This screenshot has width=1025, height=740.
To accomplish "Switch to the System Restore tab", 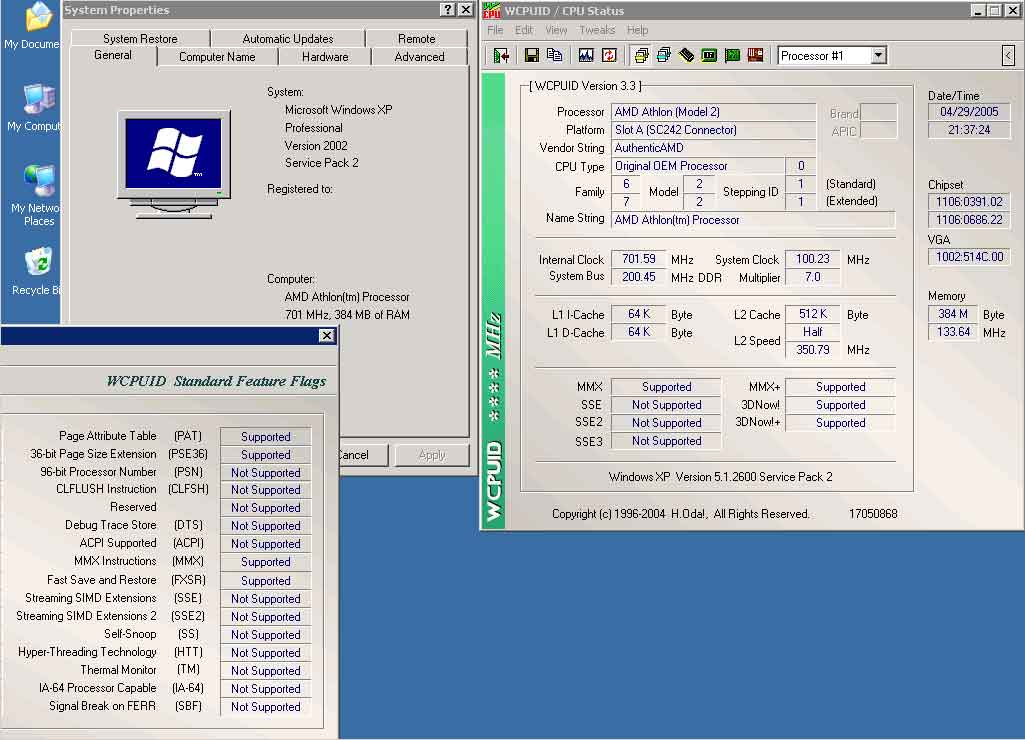I will (x=140, y=39).
